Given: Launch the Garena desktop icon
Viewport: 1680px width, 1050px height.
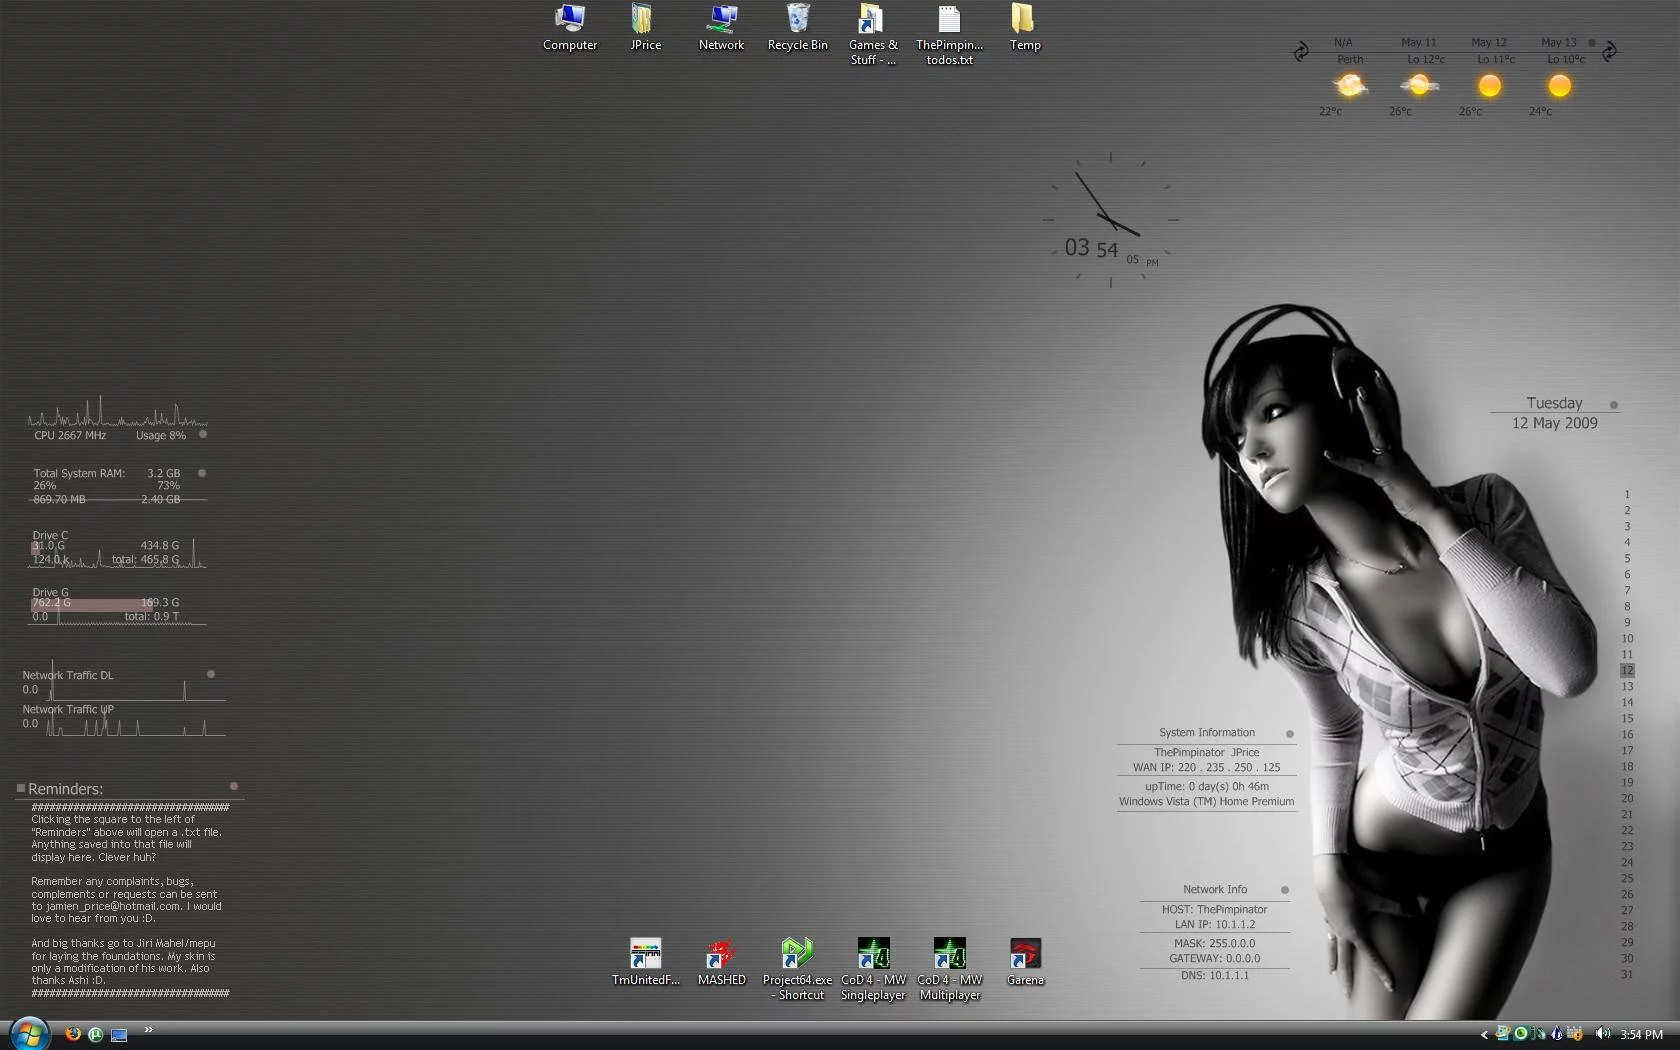Looking at the screenshot, I should click(x=1025, y=955).
